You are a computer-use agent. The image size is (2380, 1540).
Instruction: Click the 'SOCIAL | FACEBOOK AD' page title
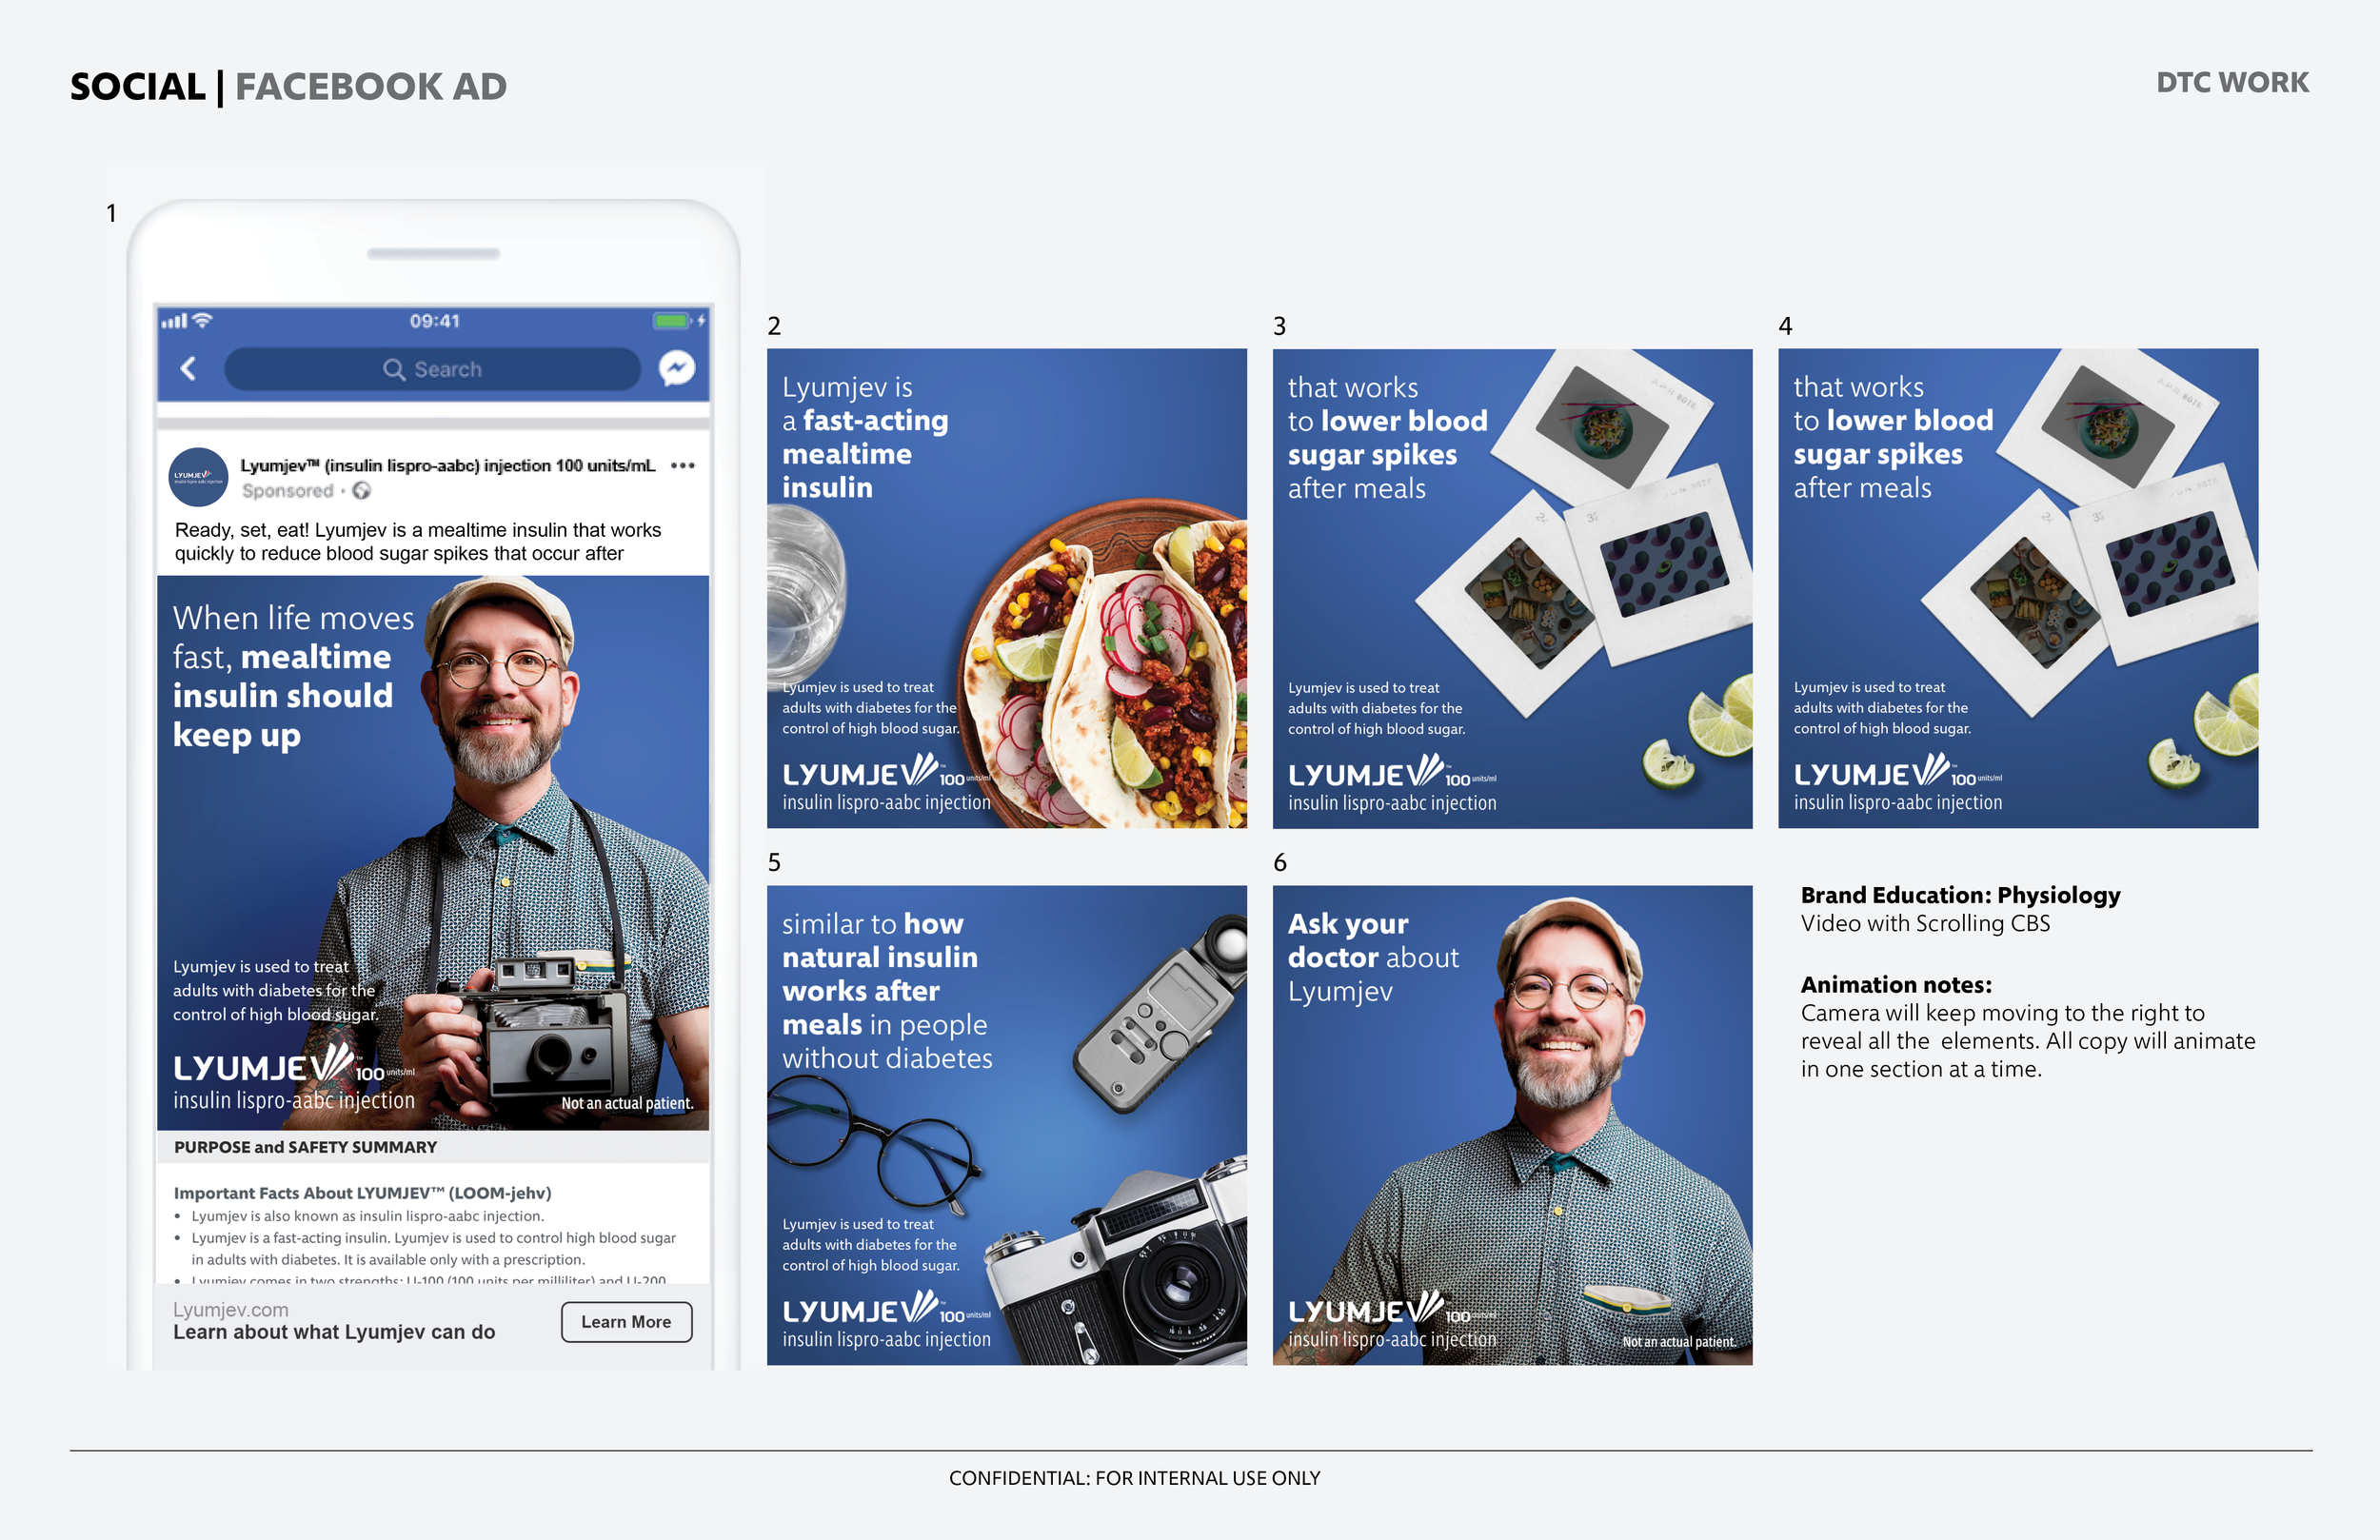coord(288,86)
